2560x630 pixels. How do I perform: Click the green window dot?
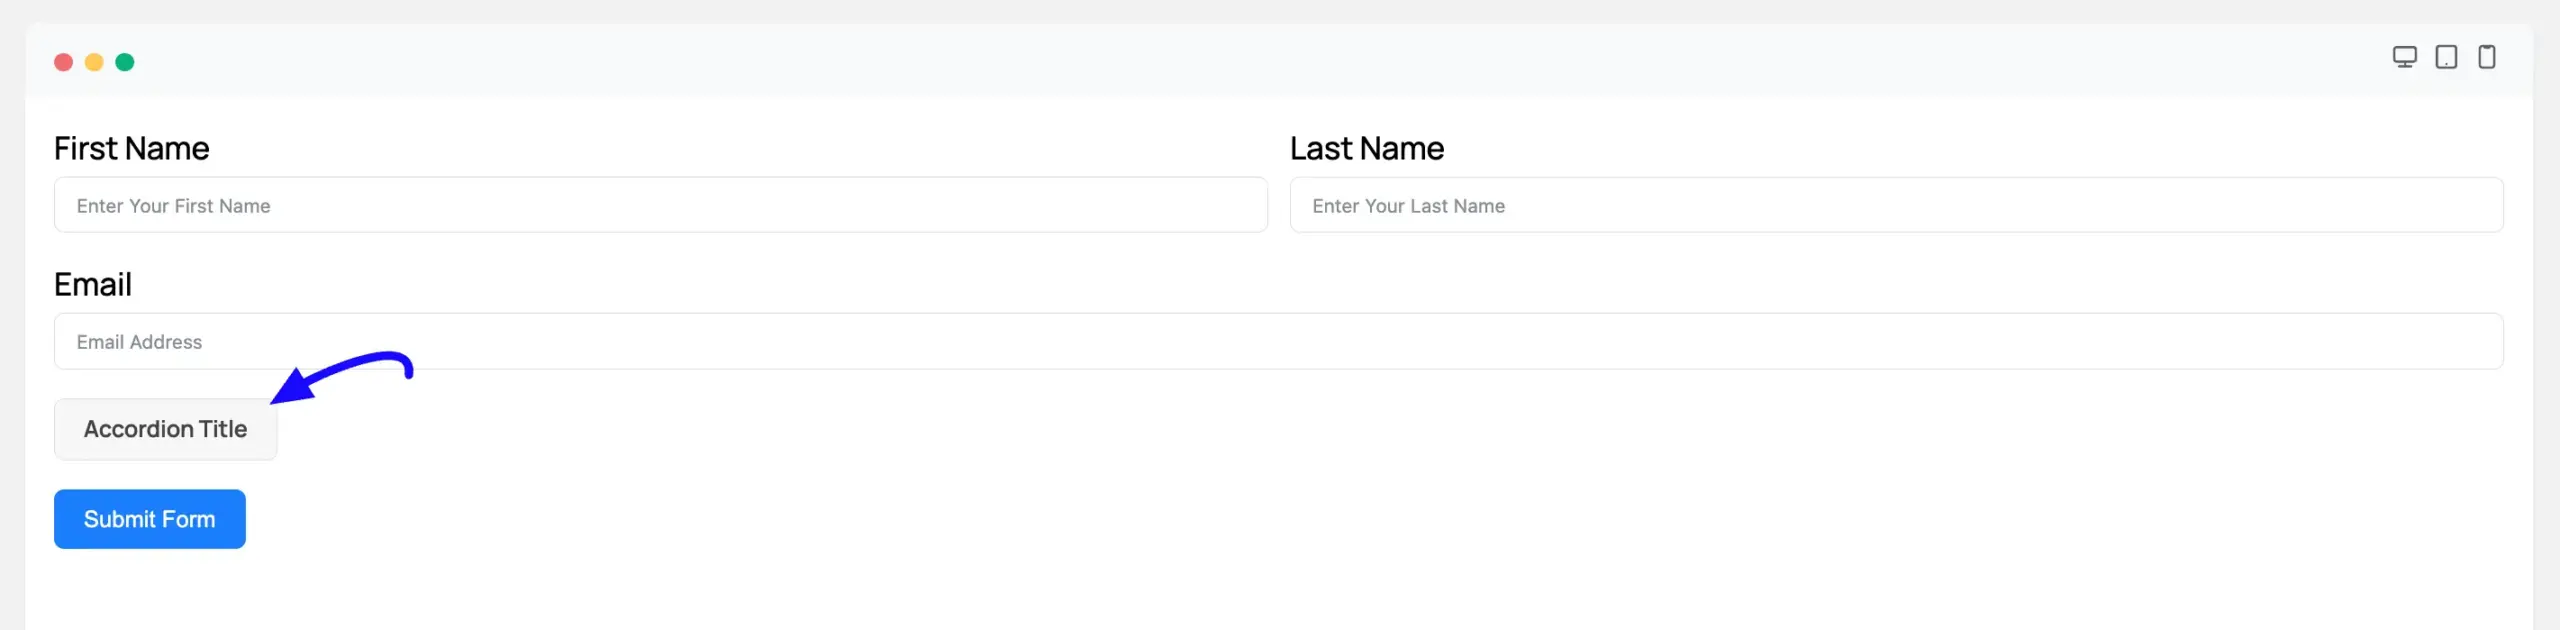tap(125, 62)
